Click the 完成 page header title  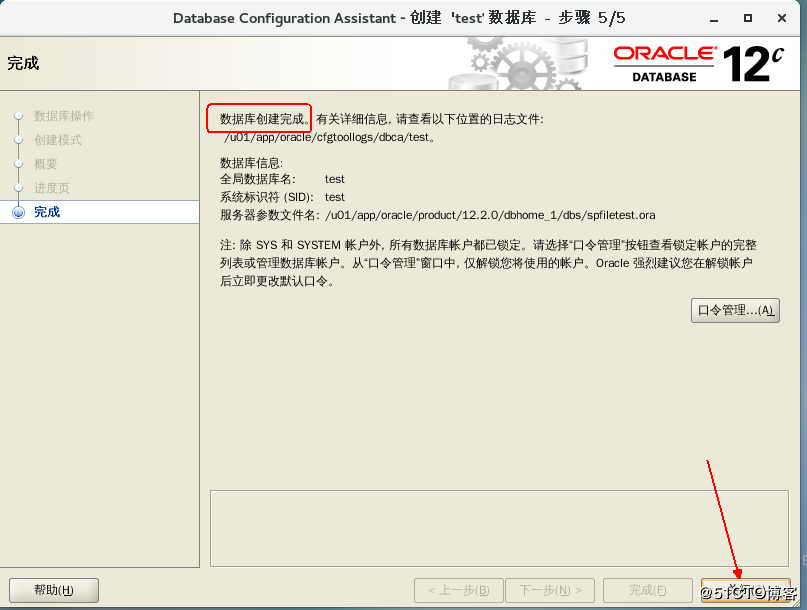pos(23,63)
